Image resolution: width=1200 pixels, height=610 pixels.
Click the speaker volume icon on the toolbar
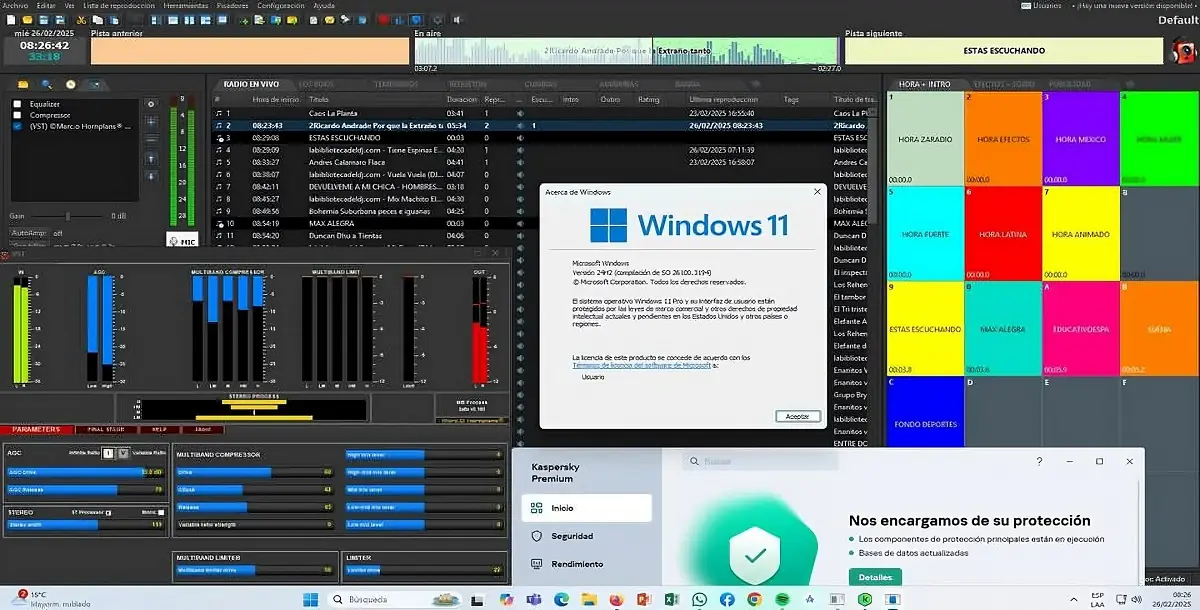pyautogui.click(x=456, y=19)
